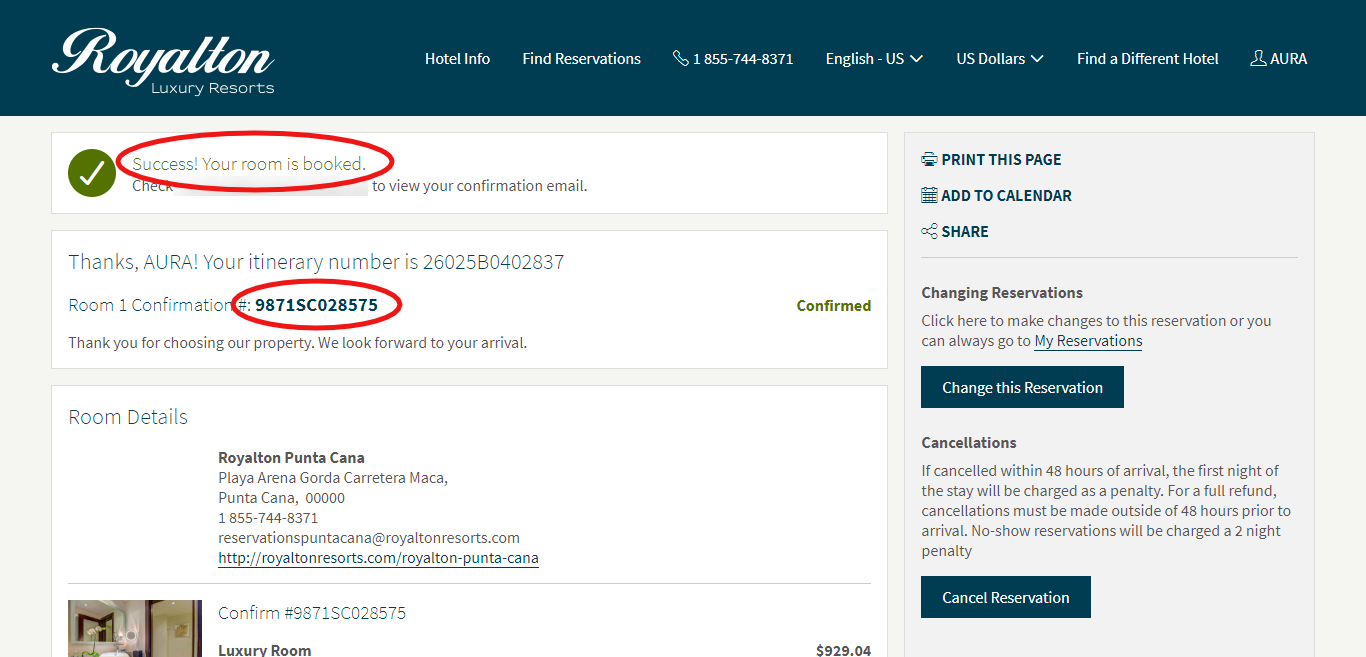
Task: Go to Find Reservations
Action: (581, 58)
